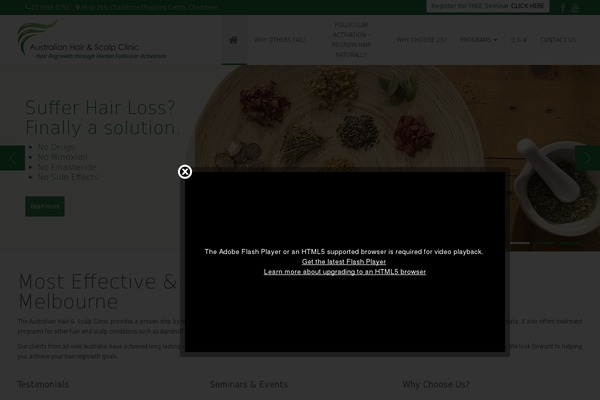Screen dimensions: 600x400
Task: Click the Read more button
Action: (x=45, y=206)
